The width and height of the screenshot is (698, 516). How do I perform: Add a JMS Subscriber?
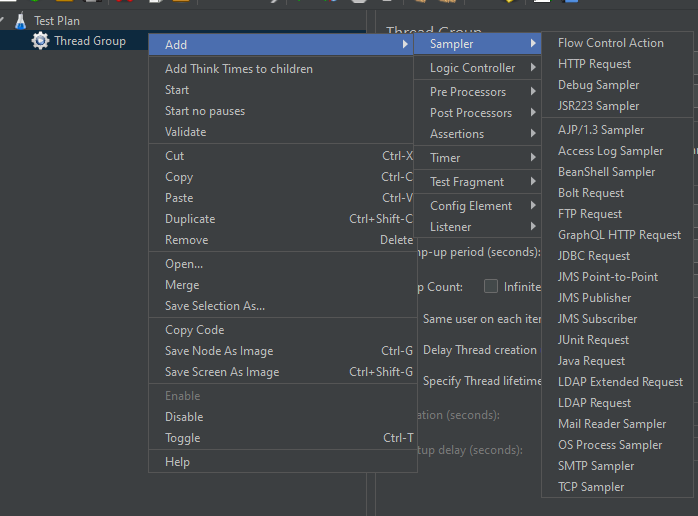[x=617, y=319]
